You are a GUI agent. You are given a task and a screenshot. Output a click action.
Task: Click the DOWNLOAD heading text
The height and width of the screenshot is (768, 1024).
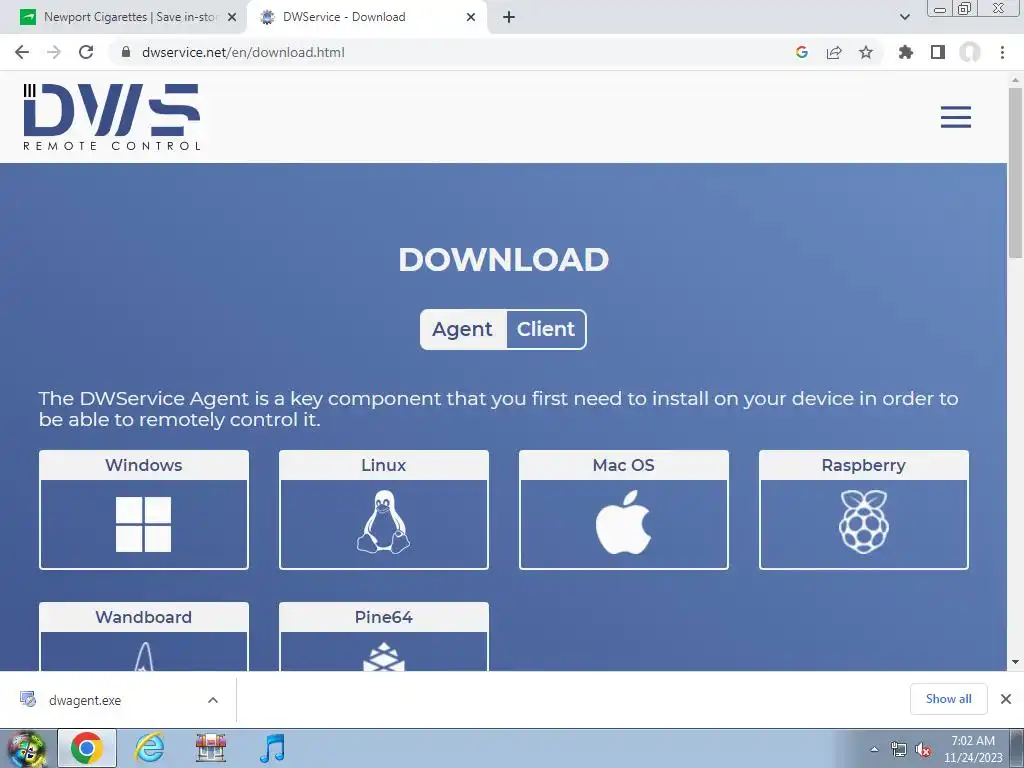pos(504,260)
